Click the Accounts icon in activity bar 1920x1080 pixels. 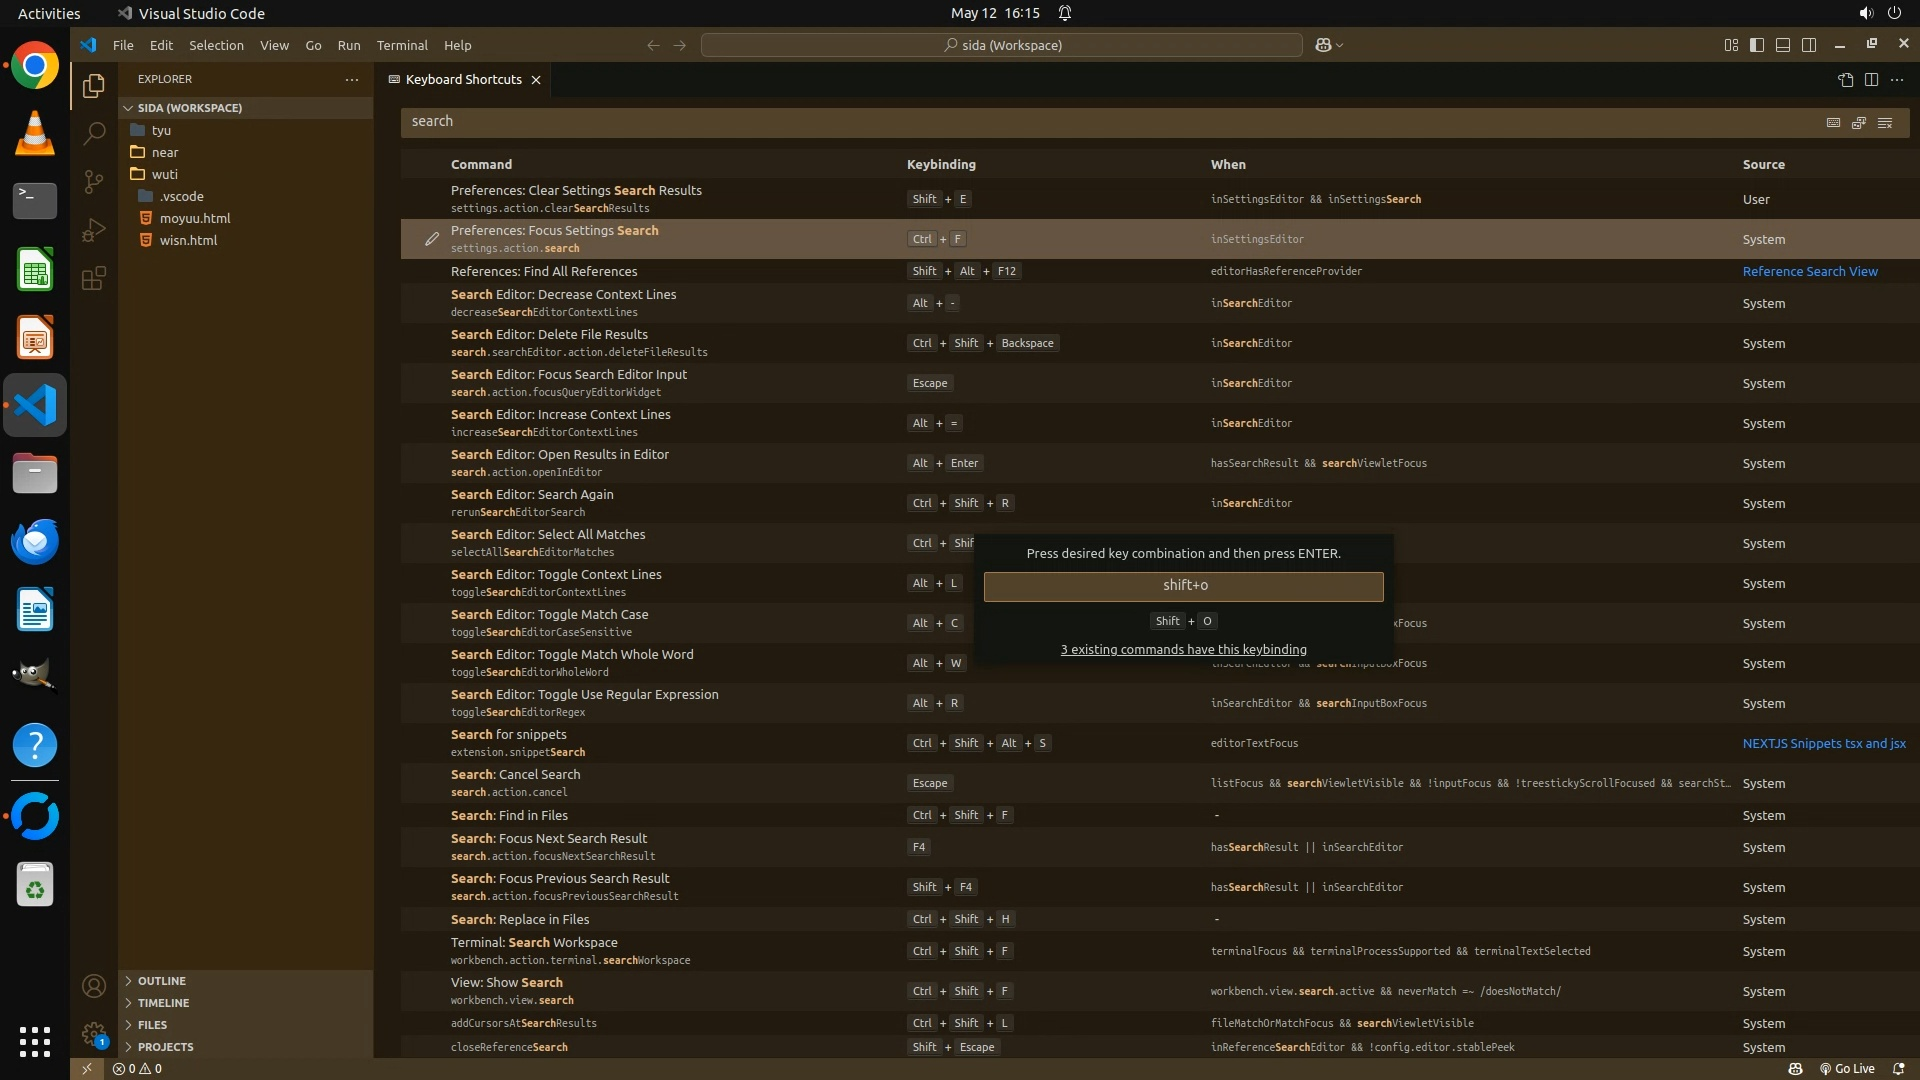click(x=93, y=986)
